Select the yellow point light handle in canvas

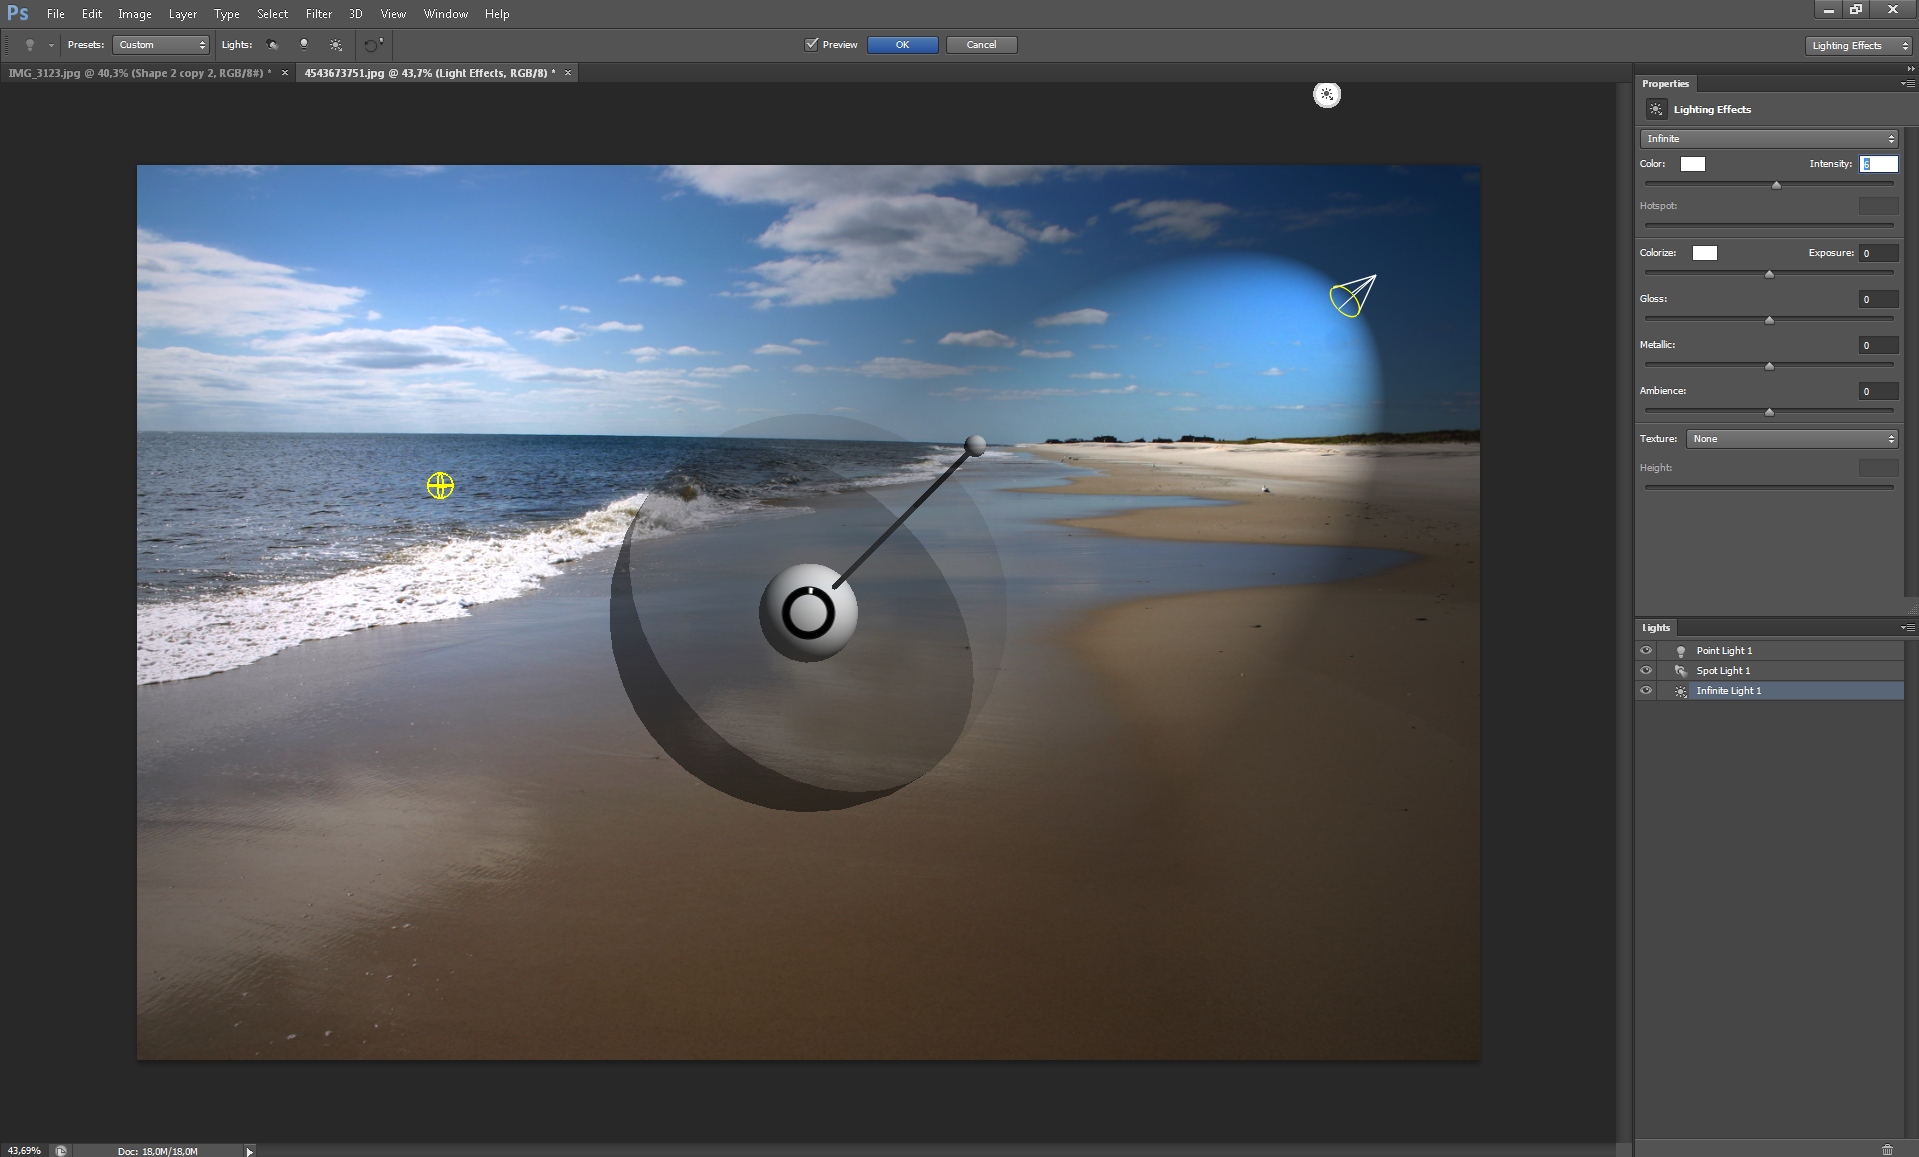point(440,486)
